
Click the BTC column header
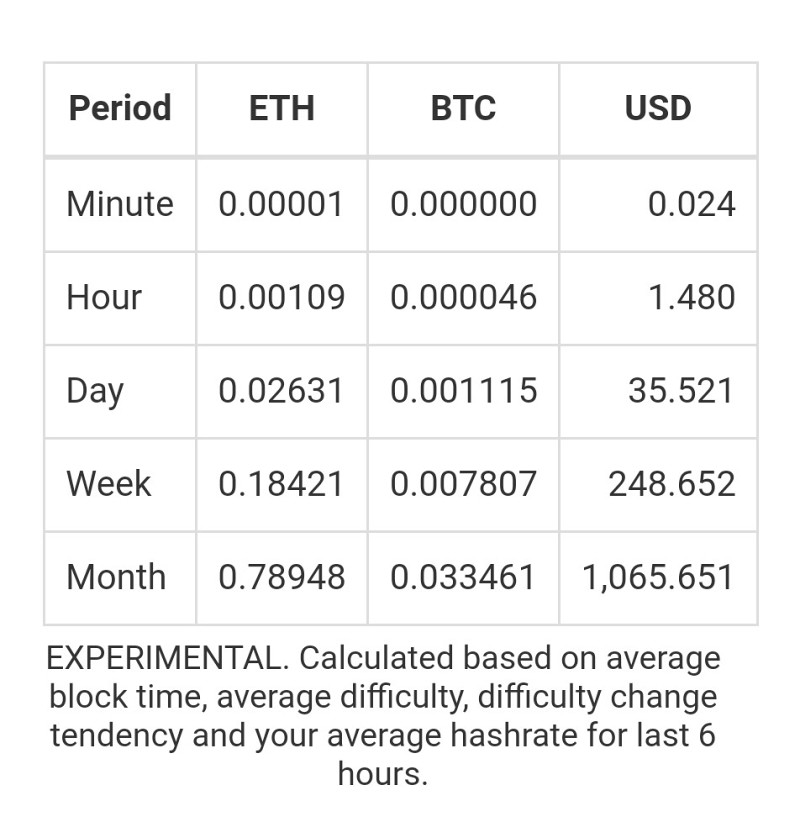coord(463,108)
